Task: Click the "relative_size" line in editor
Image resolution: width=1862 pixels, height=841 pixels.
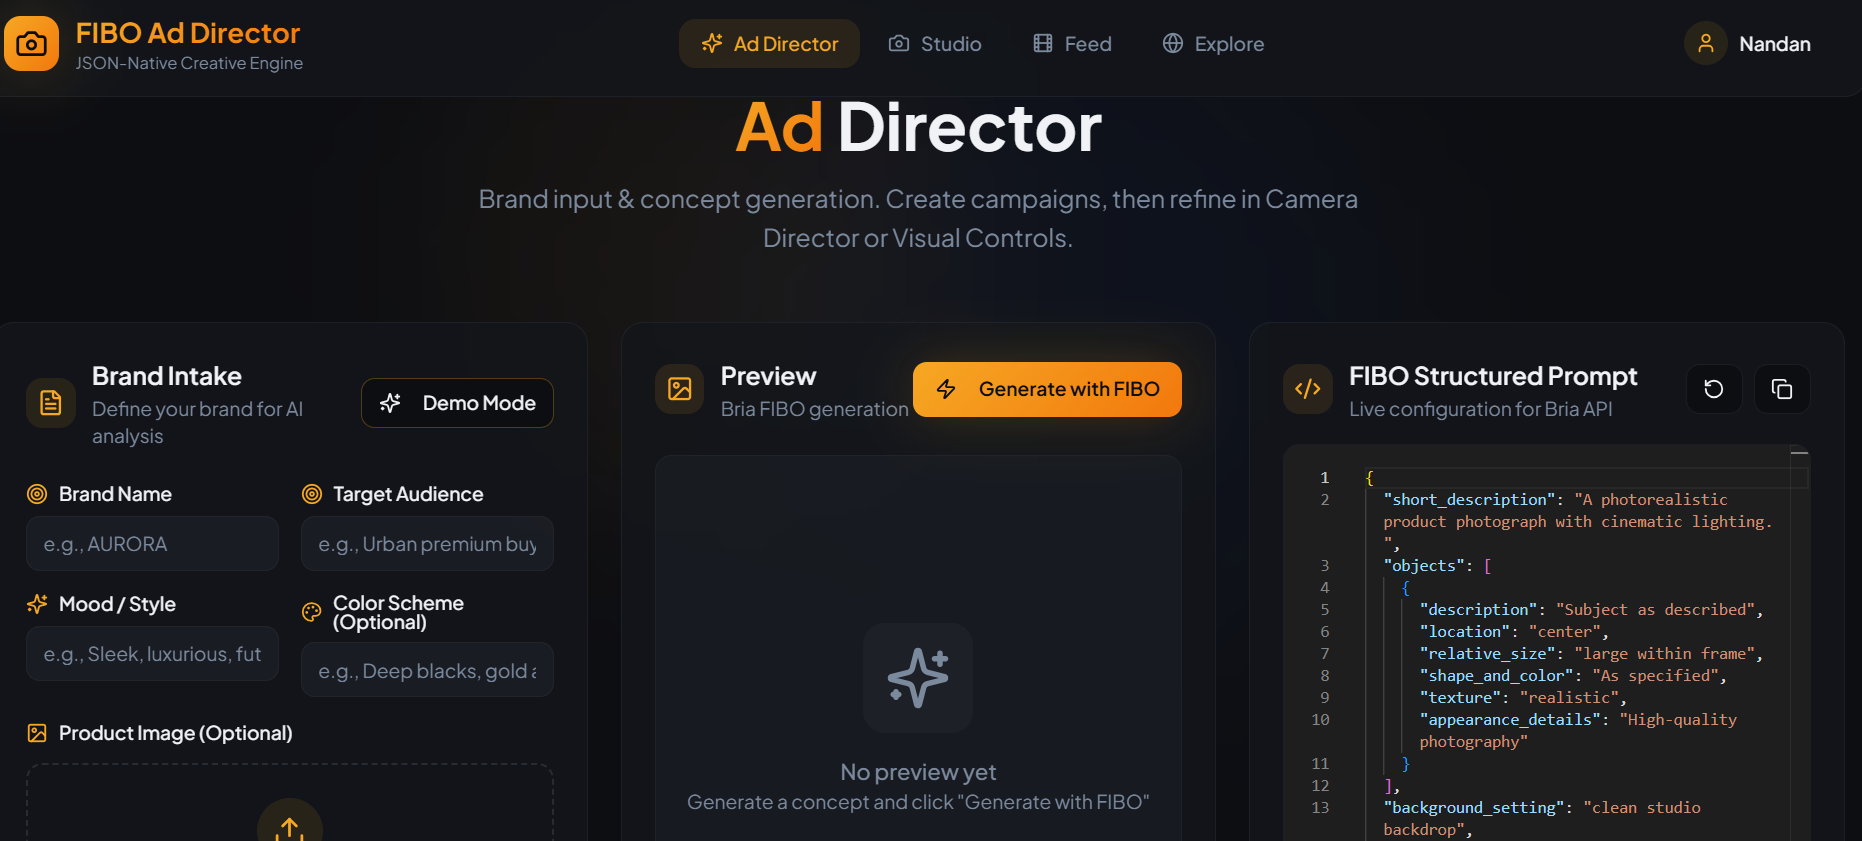Action: click(1591, 654)
